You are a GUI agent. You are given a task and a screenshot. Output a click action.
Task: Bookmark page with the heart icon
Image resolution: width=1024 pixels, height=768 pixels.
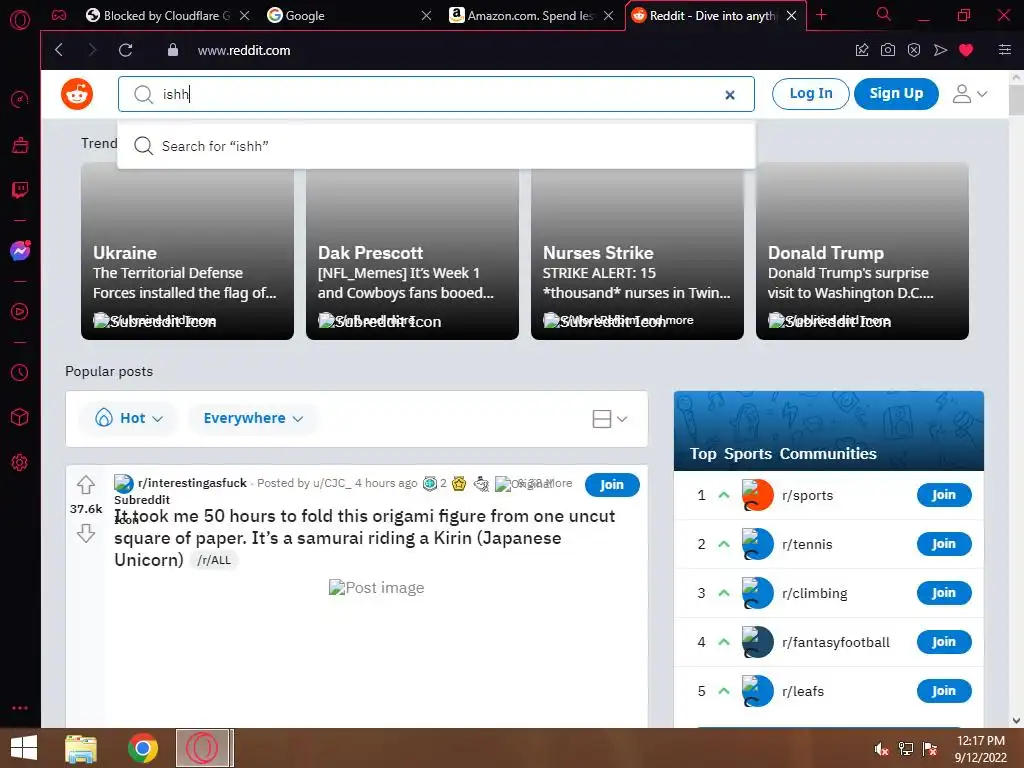[966, 50]
